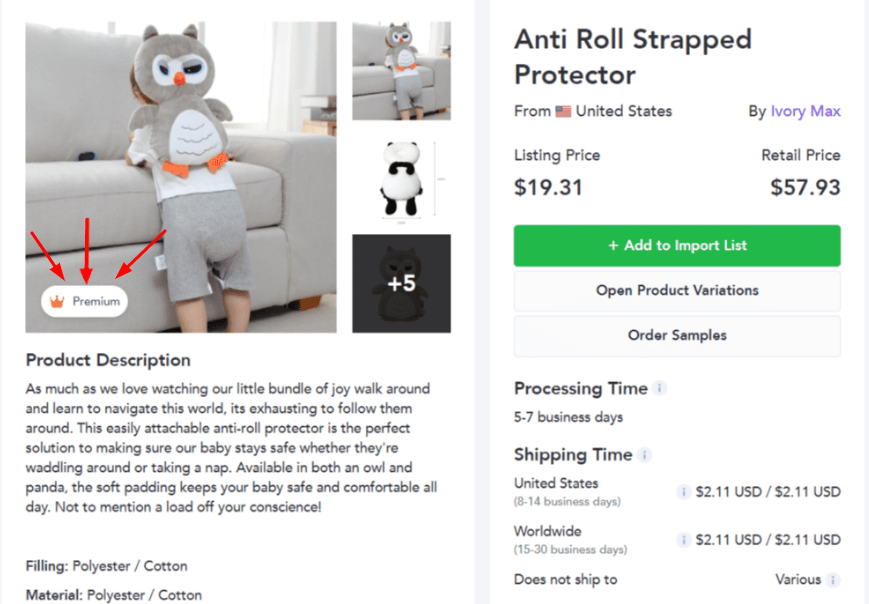The image size is (869, 604).
Task: Click the Order Samples button
Action: point(677,336)
